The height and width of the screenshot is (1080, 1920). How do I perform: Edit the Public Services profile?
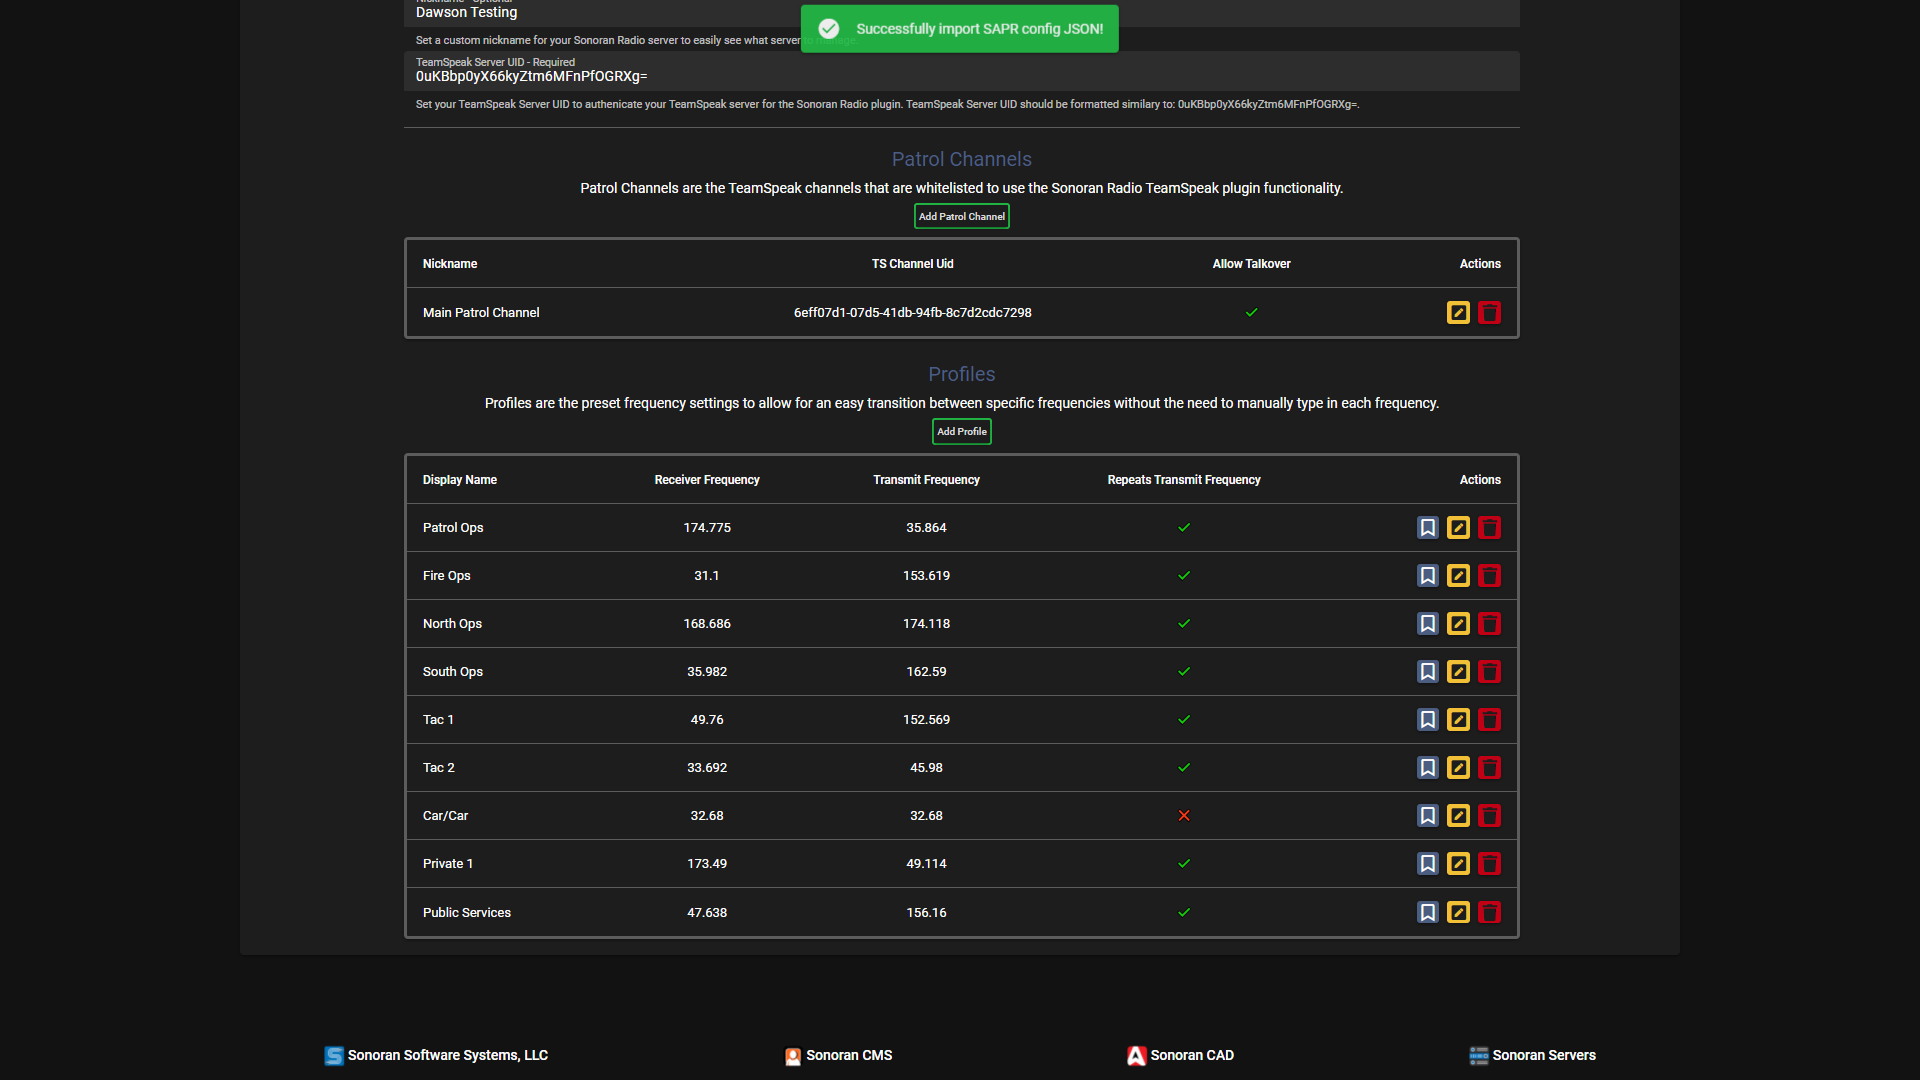(x=1458, y=912)
